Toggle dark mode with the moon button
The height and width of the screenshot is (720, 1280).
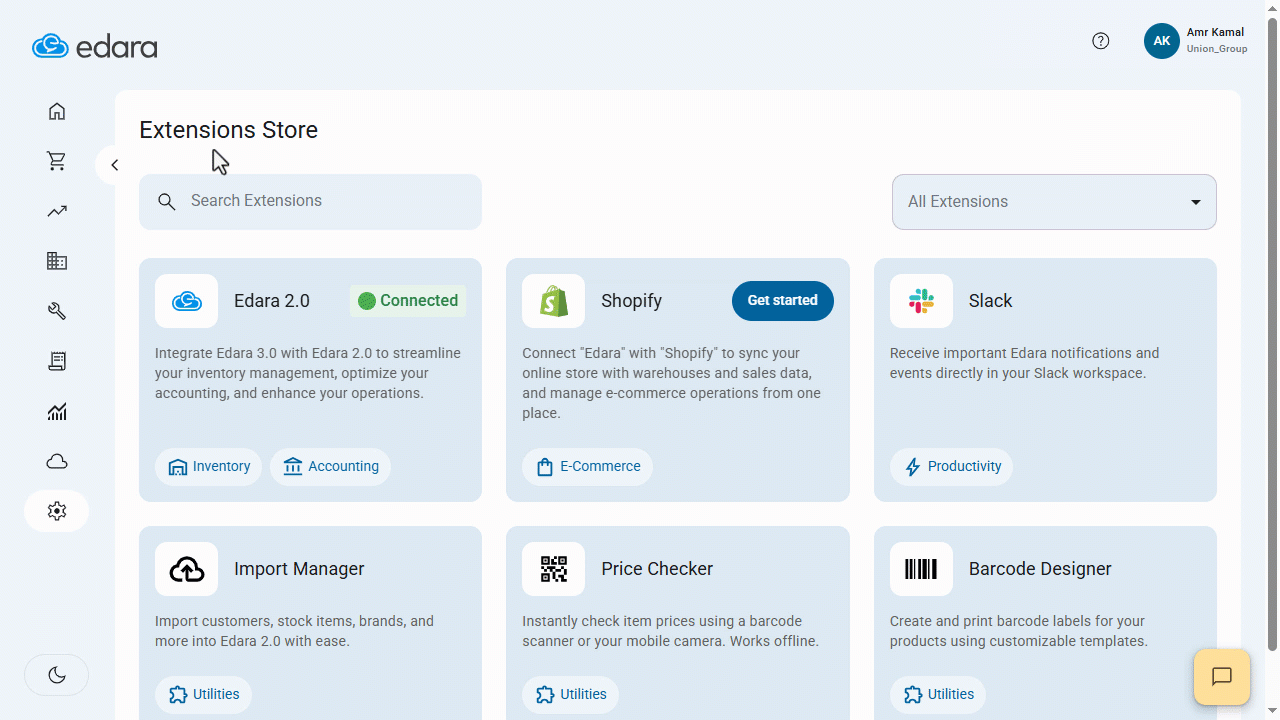[57, 675]
